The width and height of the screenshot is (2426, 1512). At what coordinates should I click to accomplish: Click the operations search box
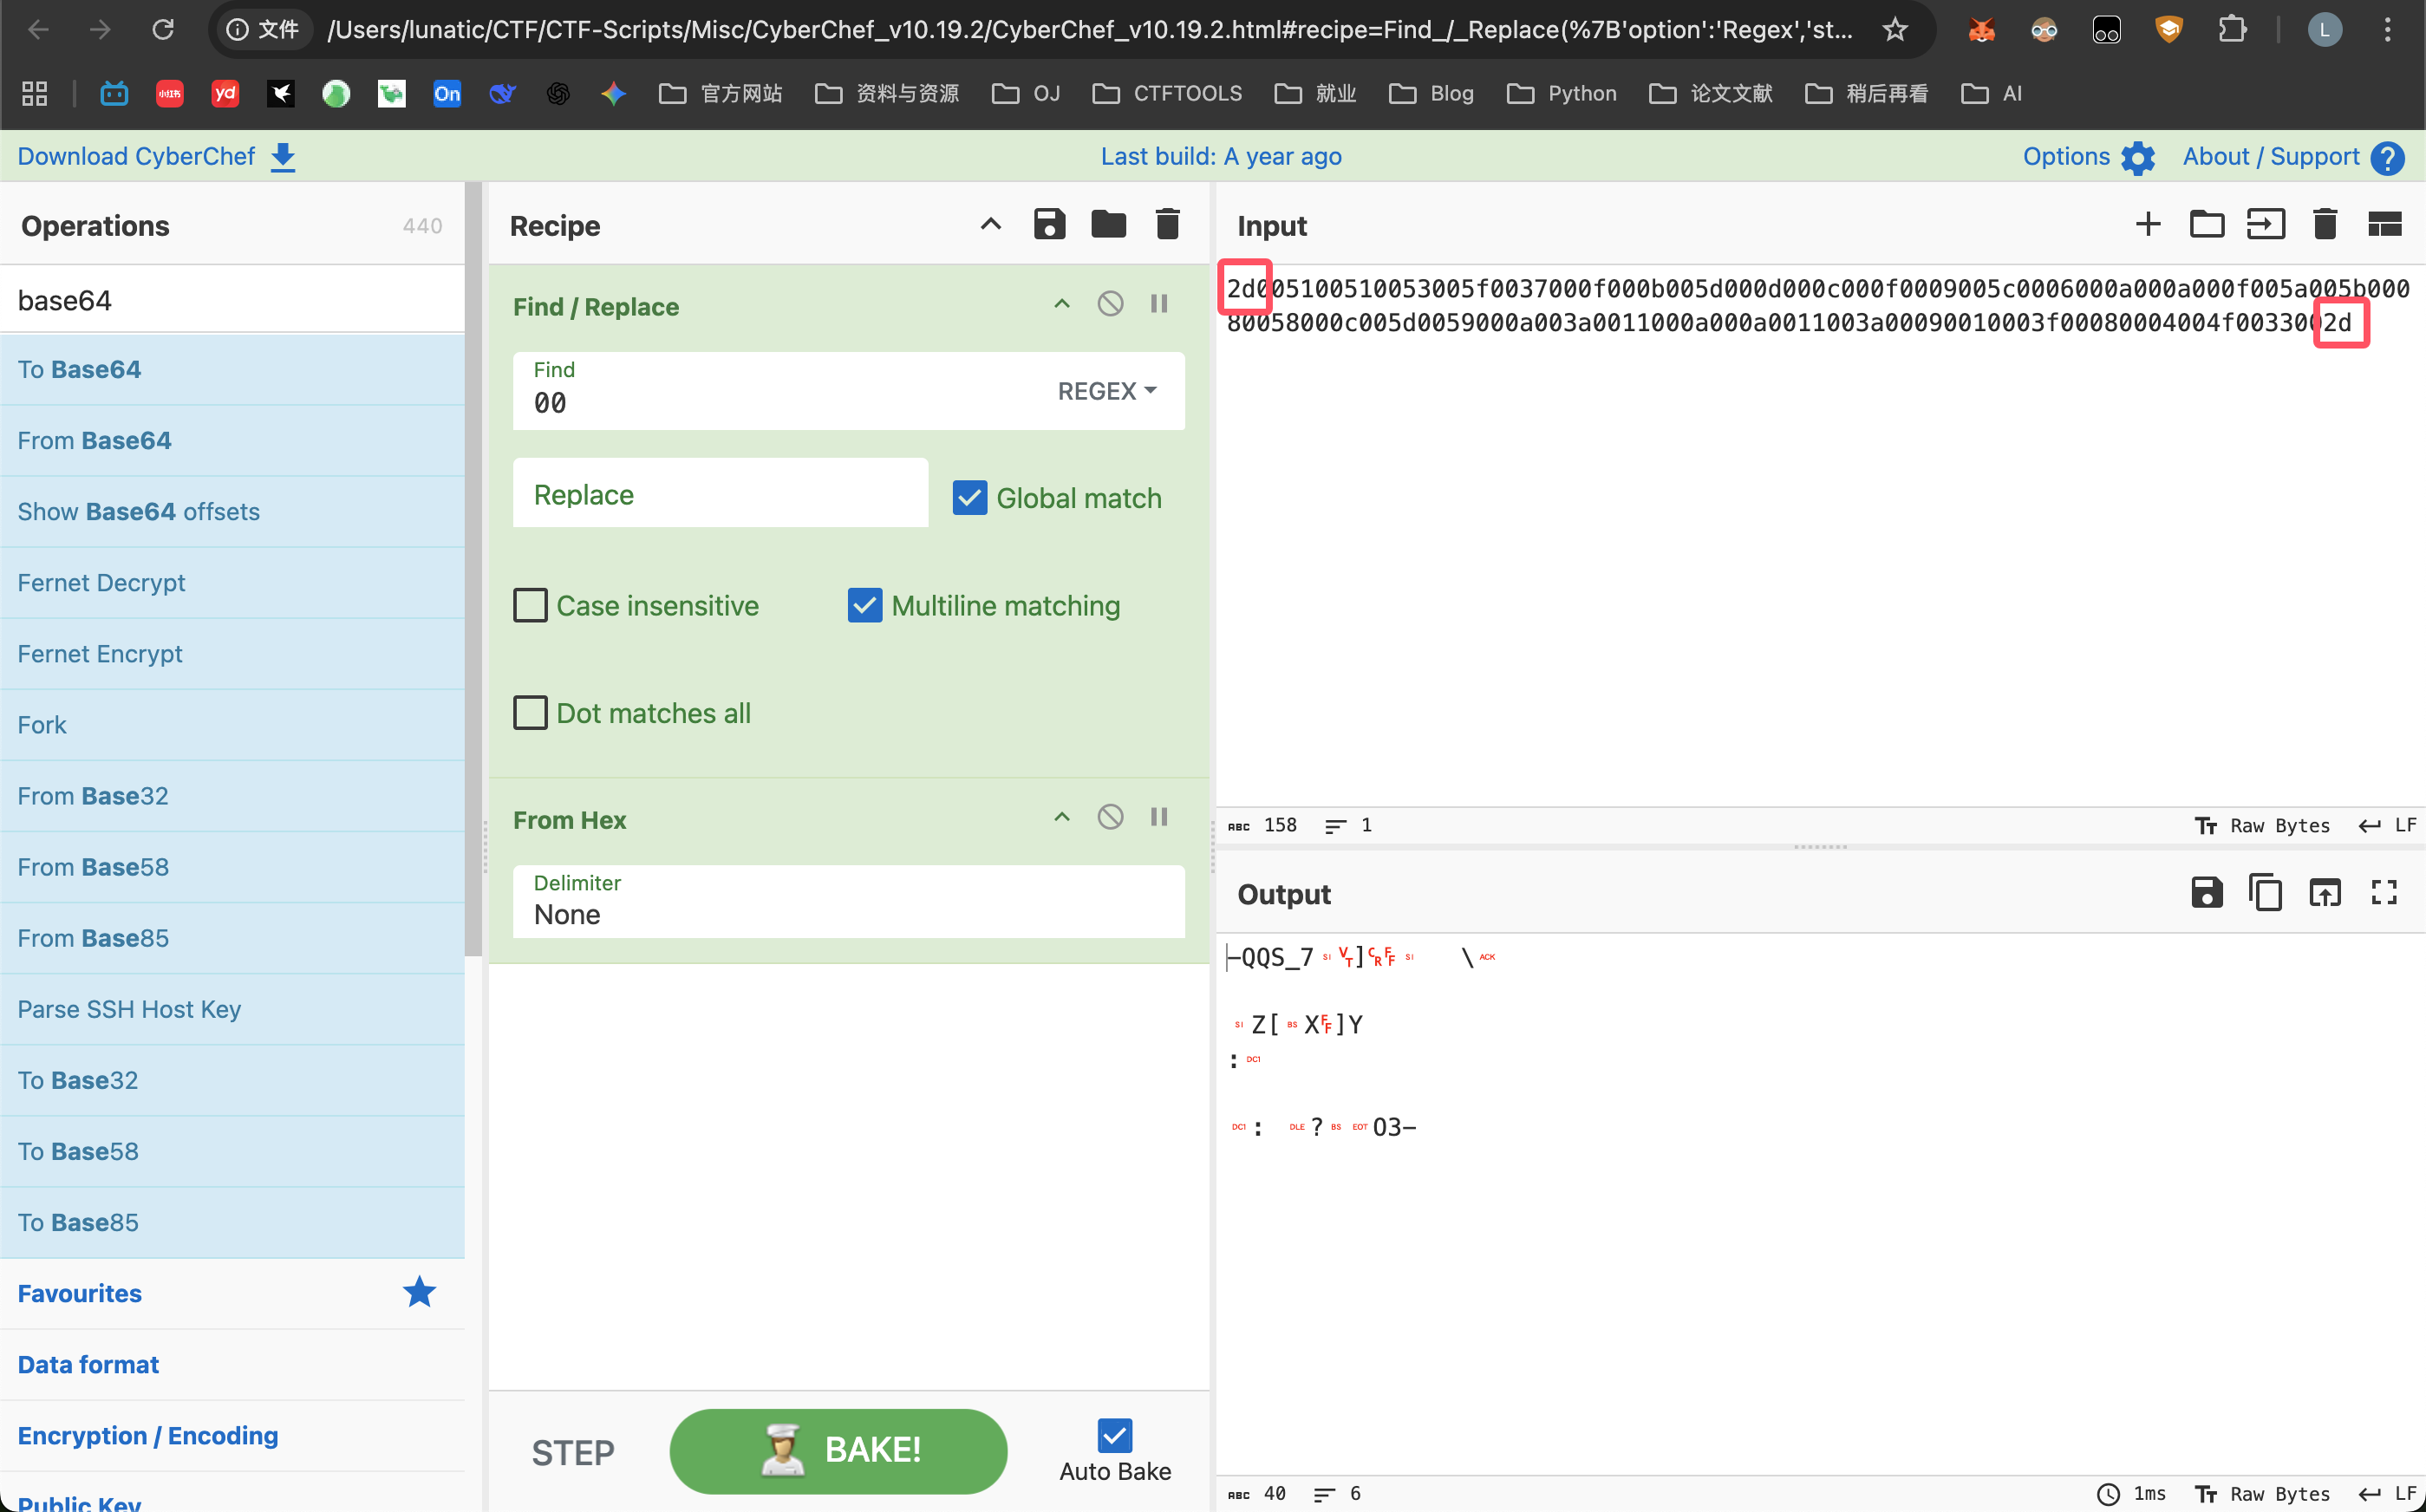(232, 300)
